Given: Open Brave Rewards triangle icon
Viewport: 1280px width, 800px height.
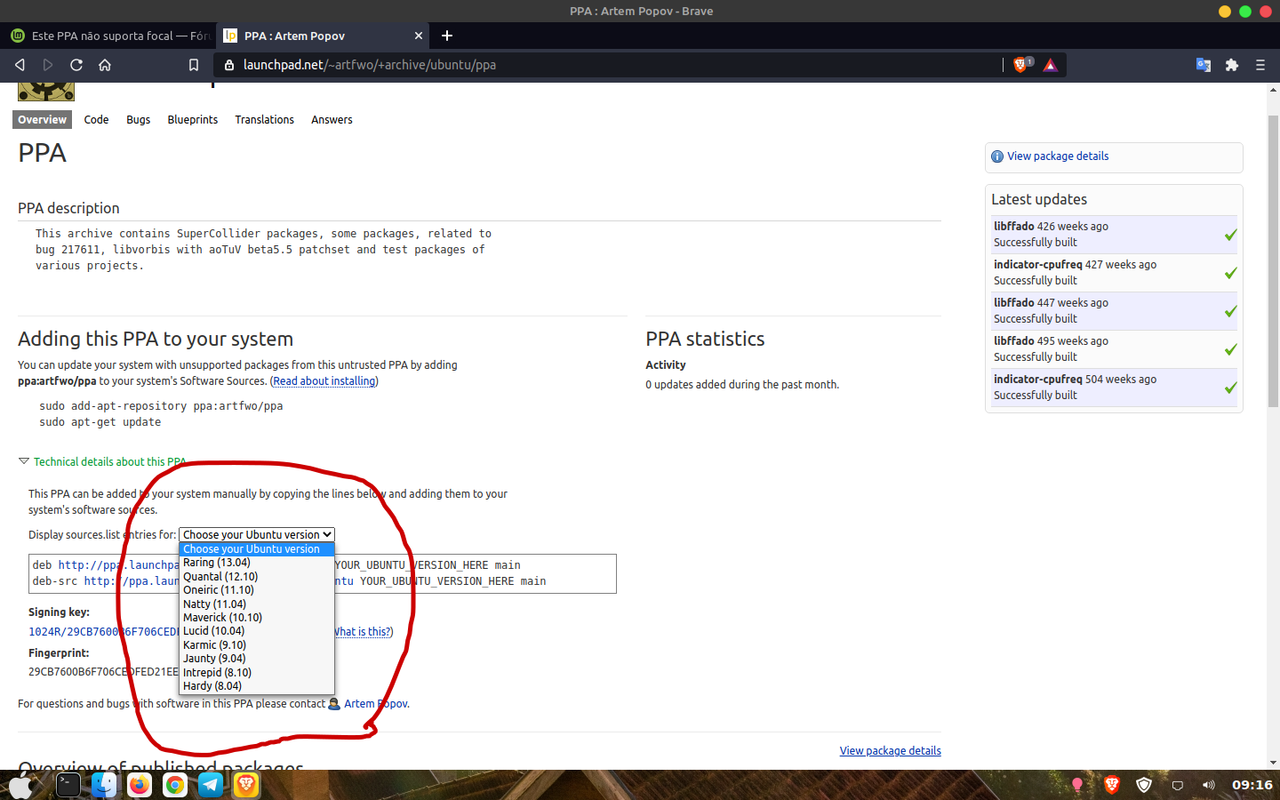Looking at the screenshot, I should [1050, 65].
